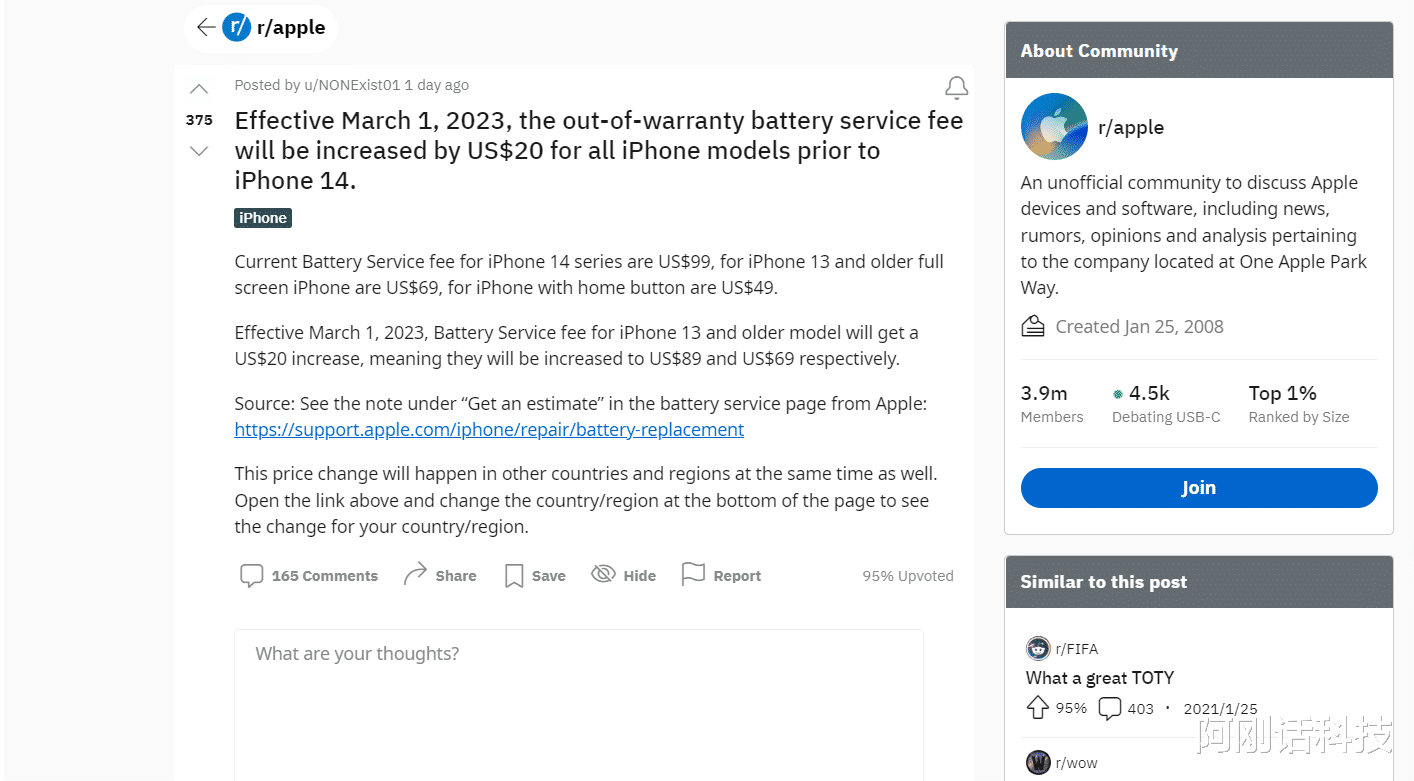Click the back arrow next to r/apple
This screenshot has height=781, width=1414.
pyautogui.click(x=206, y=28)
